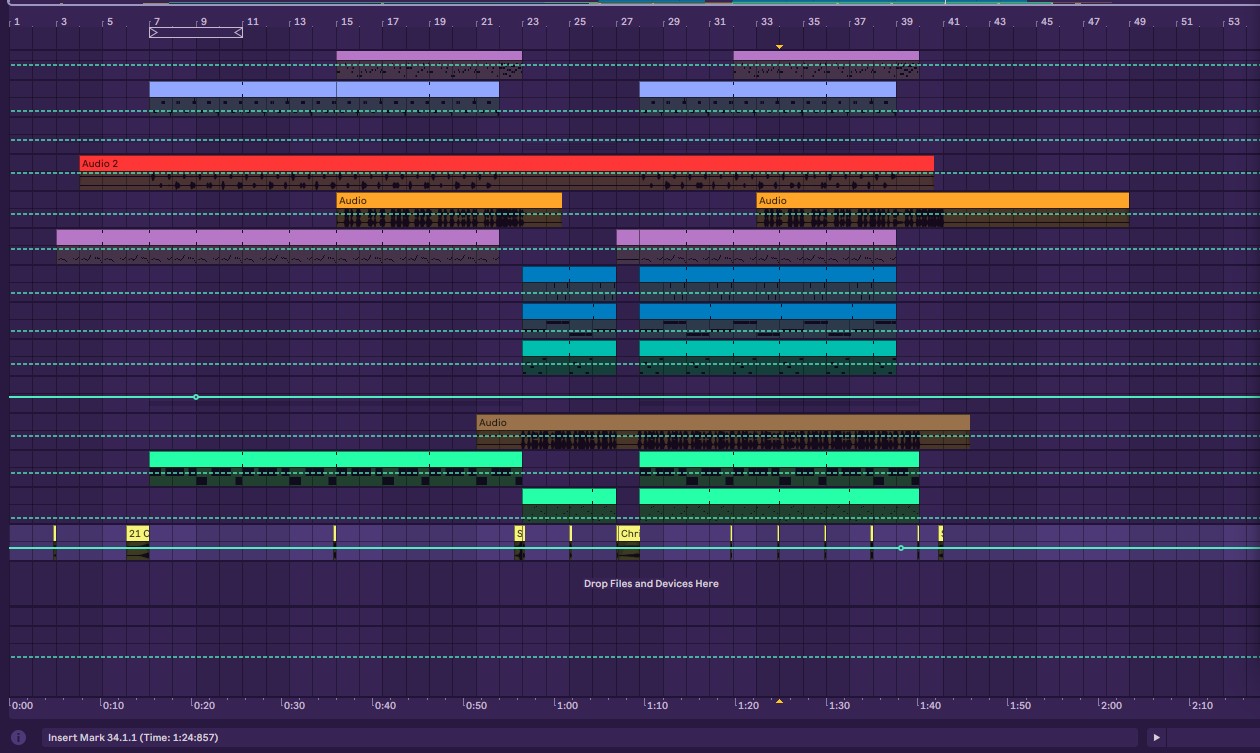
Task: Click the orange insert marker triangle below bar 33
Action: point(779,46)
